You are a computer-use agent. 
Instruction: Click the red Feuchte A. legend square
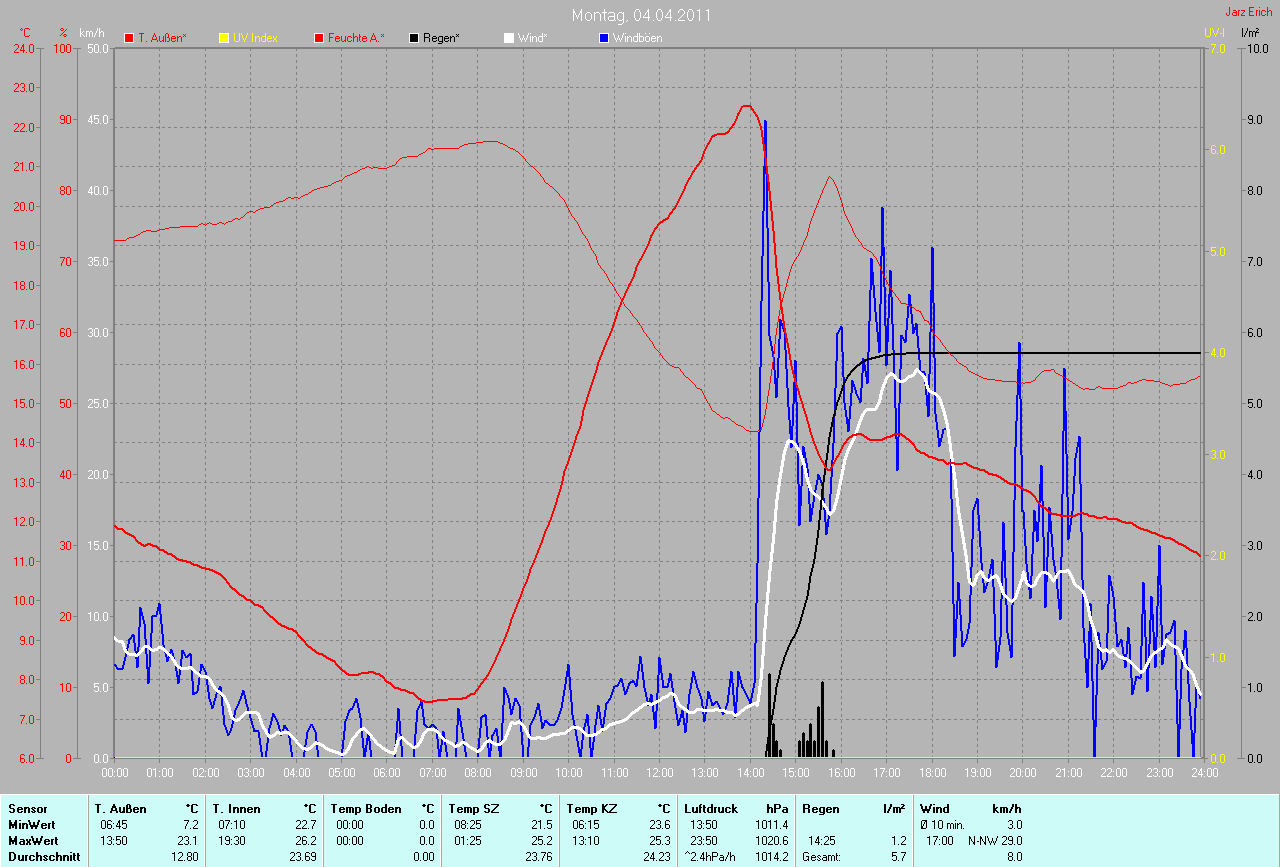[x=319, y=38]
